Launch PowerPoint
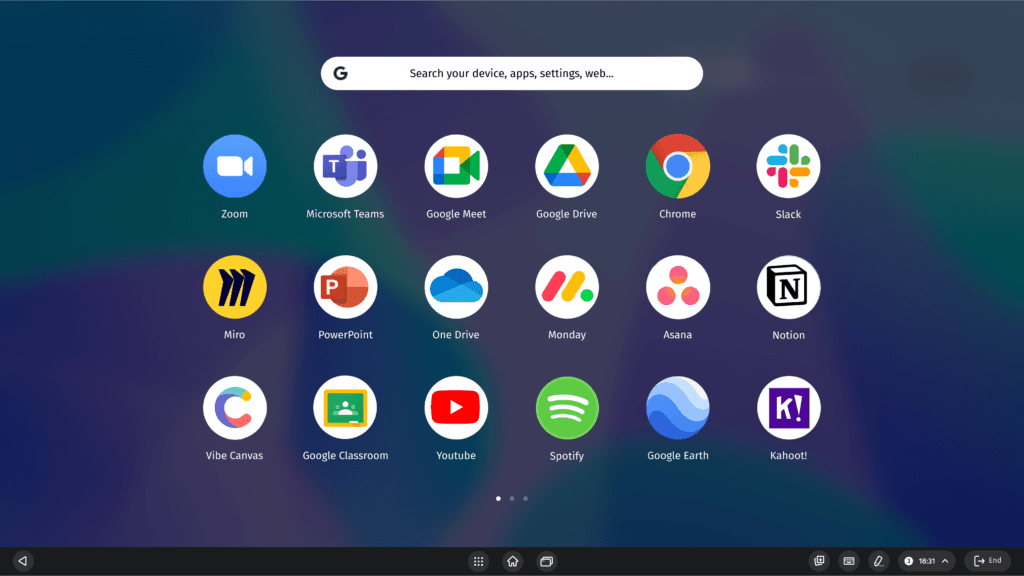 point(345,286)
